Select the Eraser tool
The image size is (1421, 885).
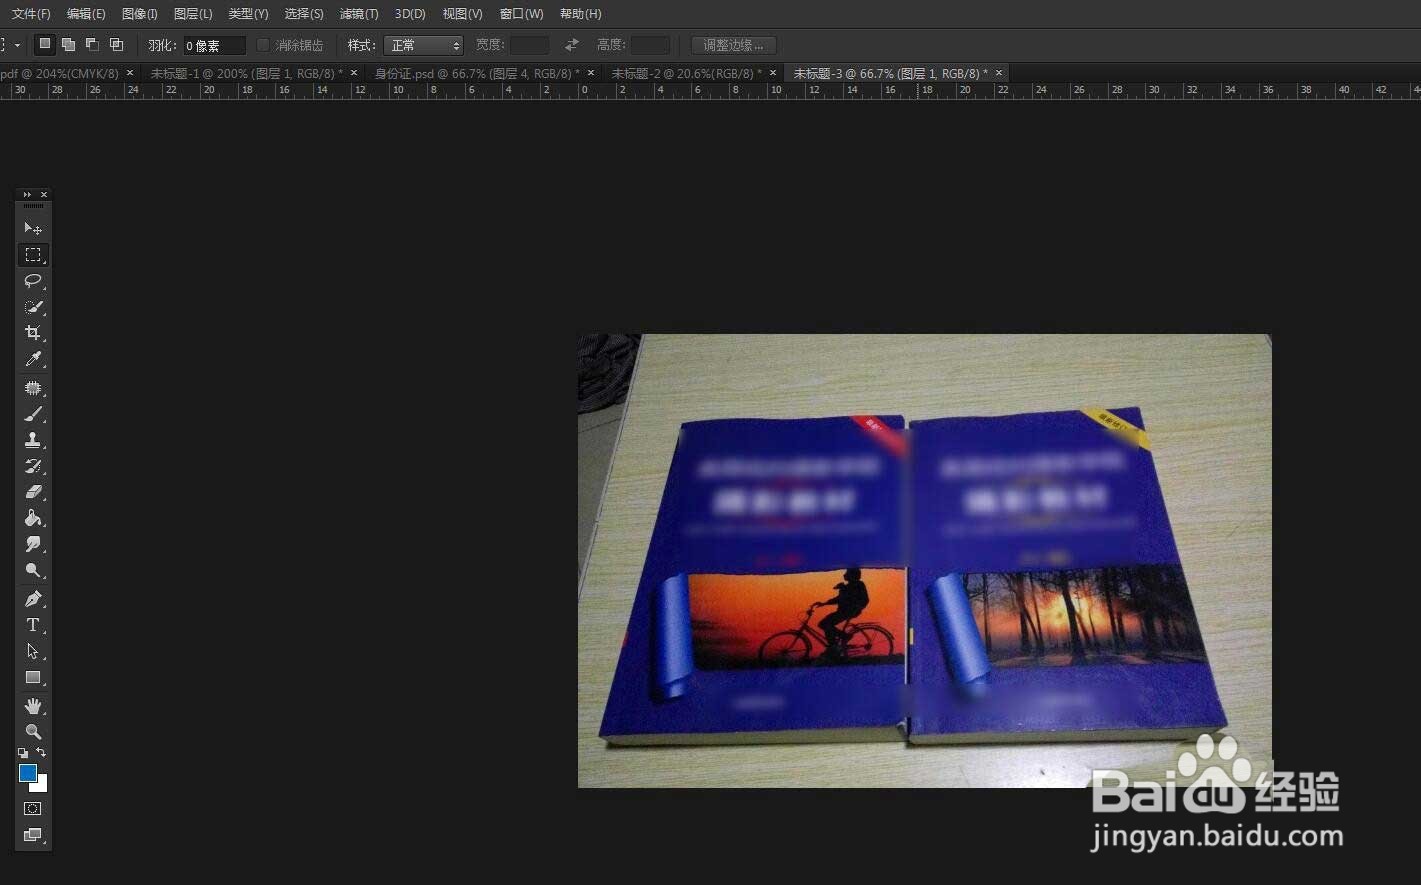pyautogui.click(x=33, y=492)
